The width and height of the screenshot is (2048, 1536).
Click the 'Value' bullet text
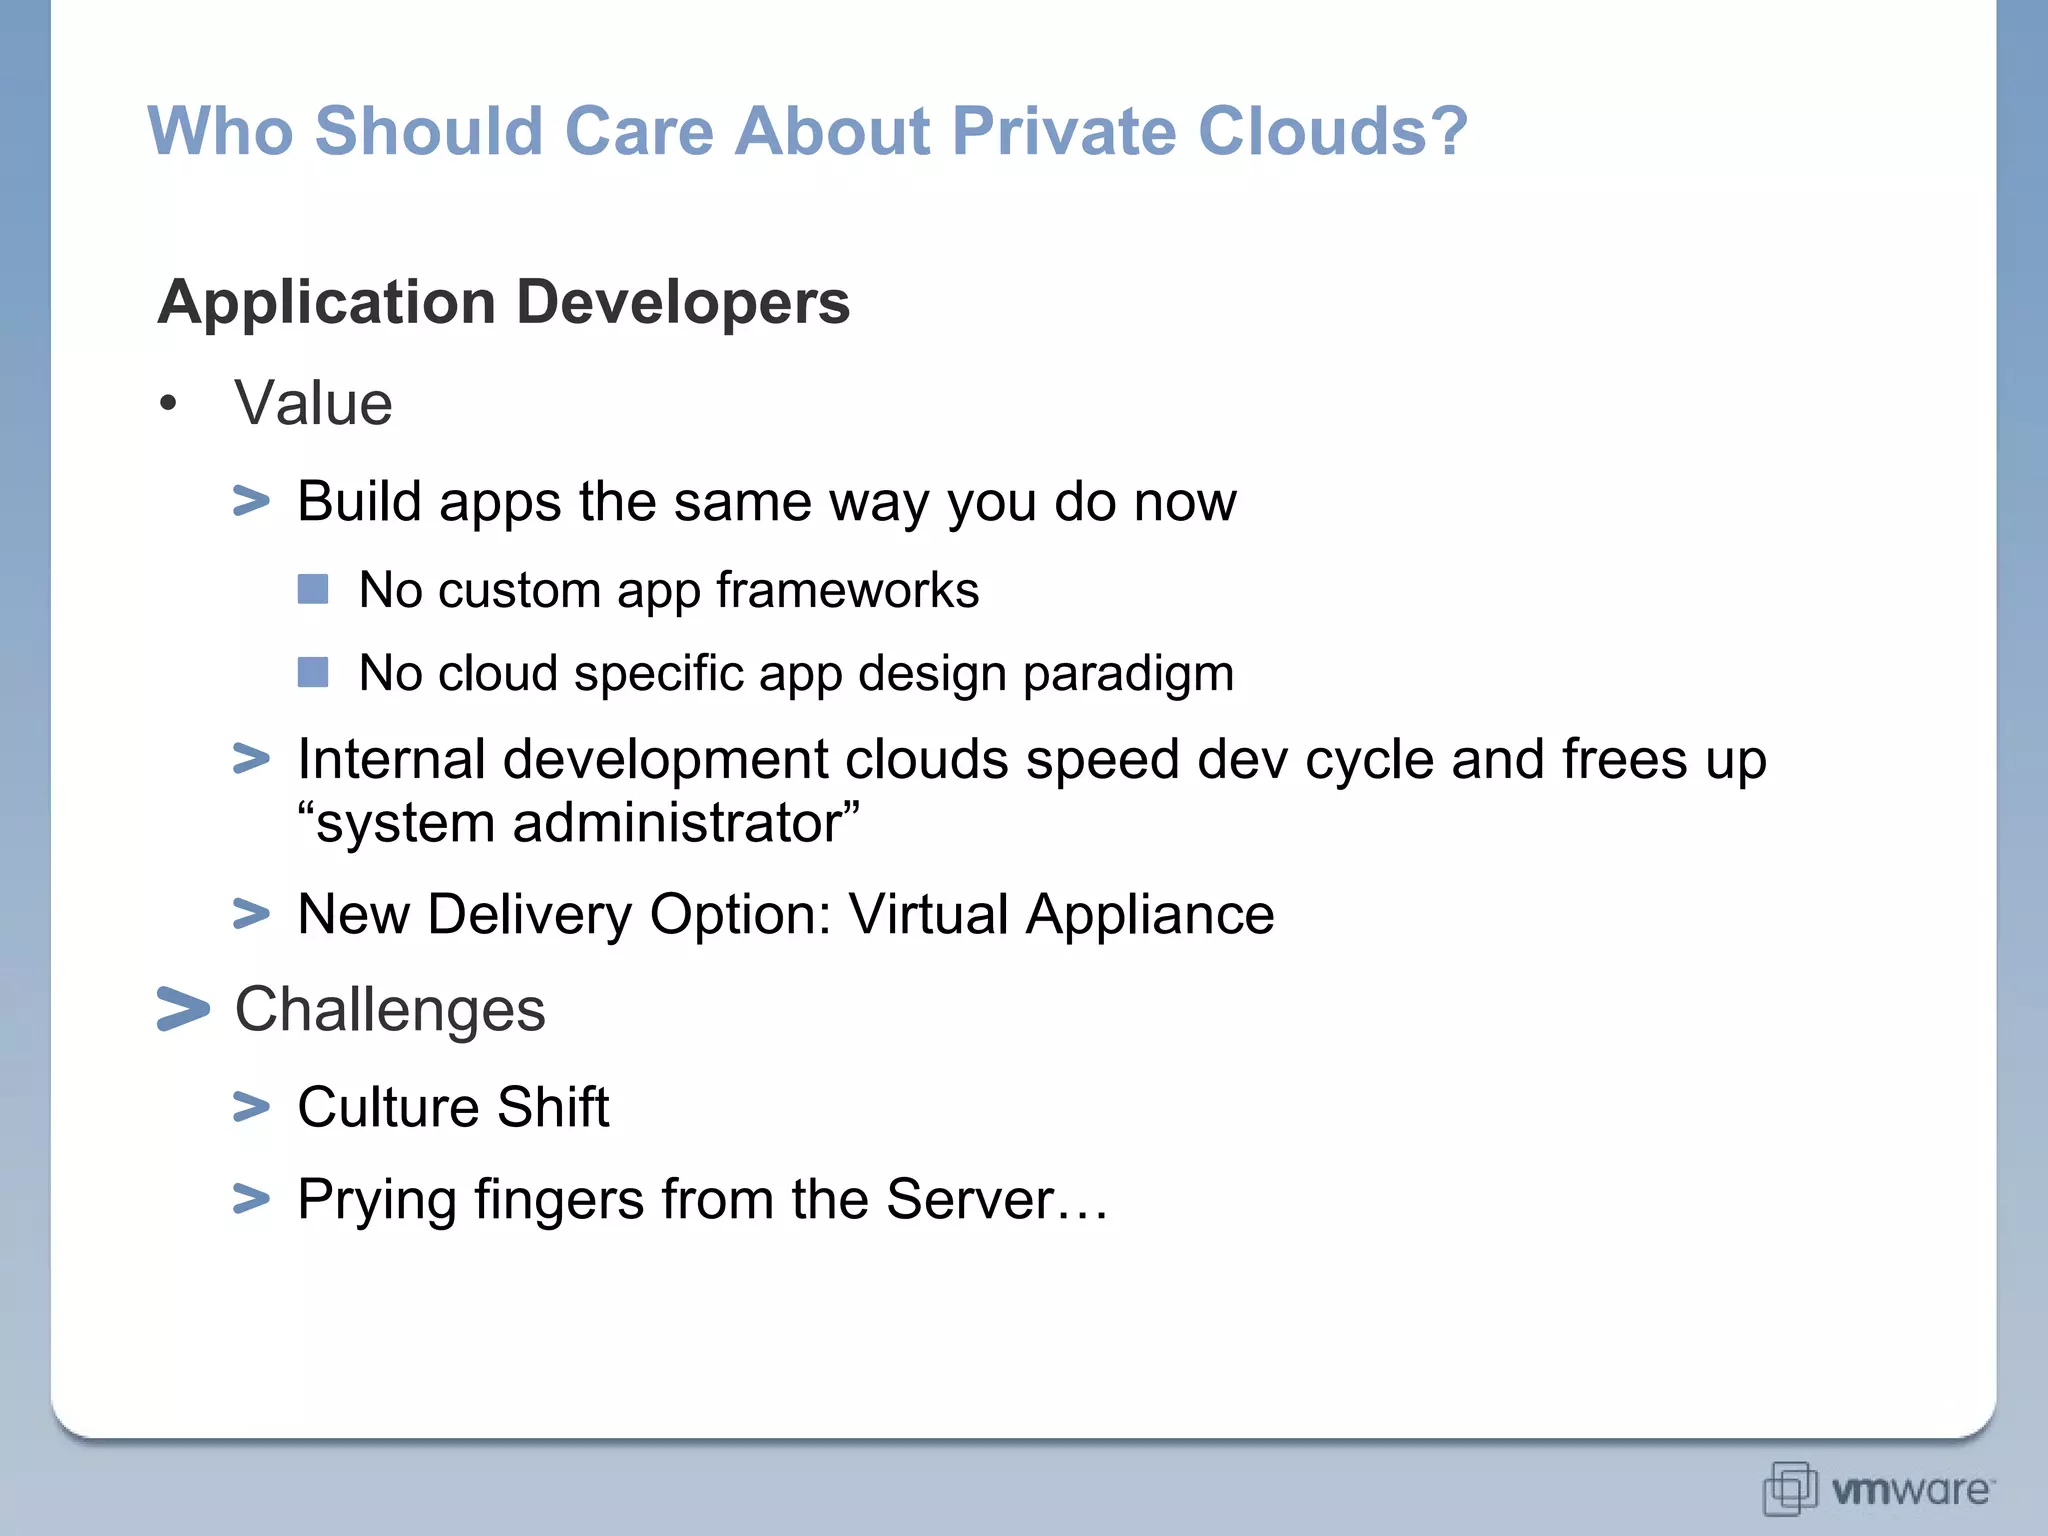[x=313, y=403]
